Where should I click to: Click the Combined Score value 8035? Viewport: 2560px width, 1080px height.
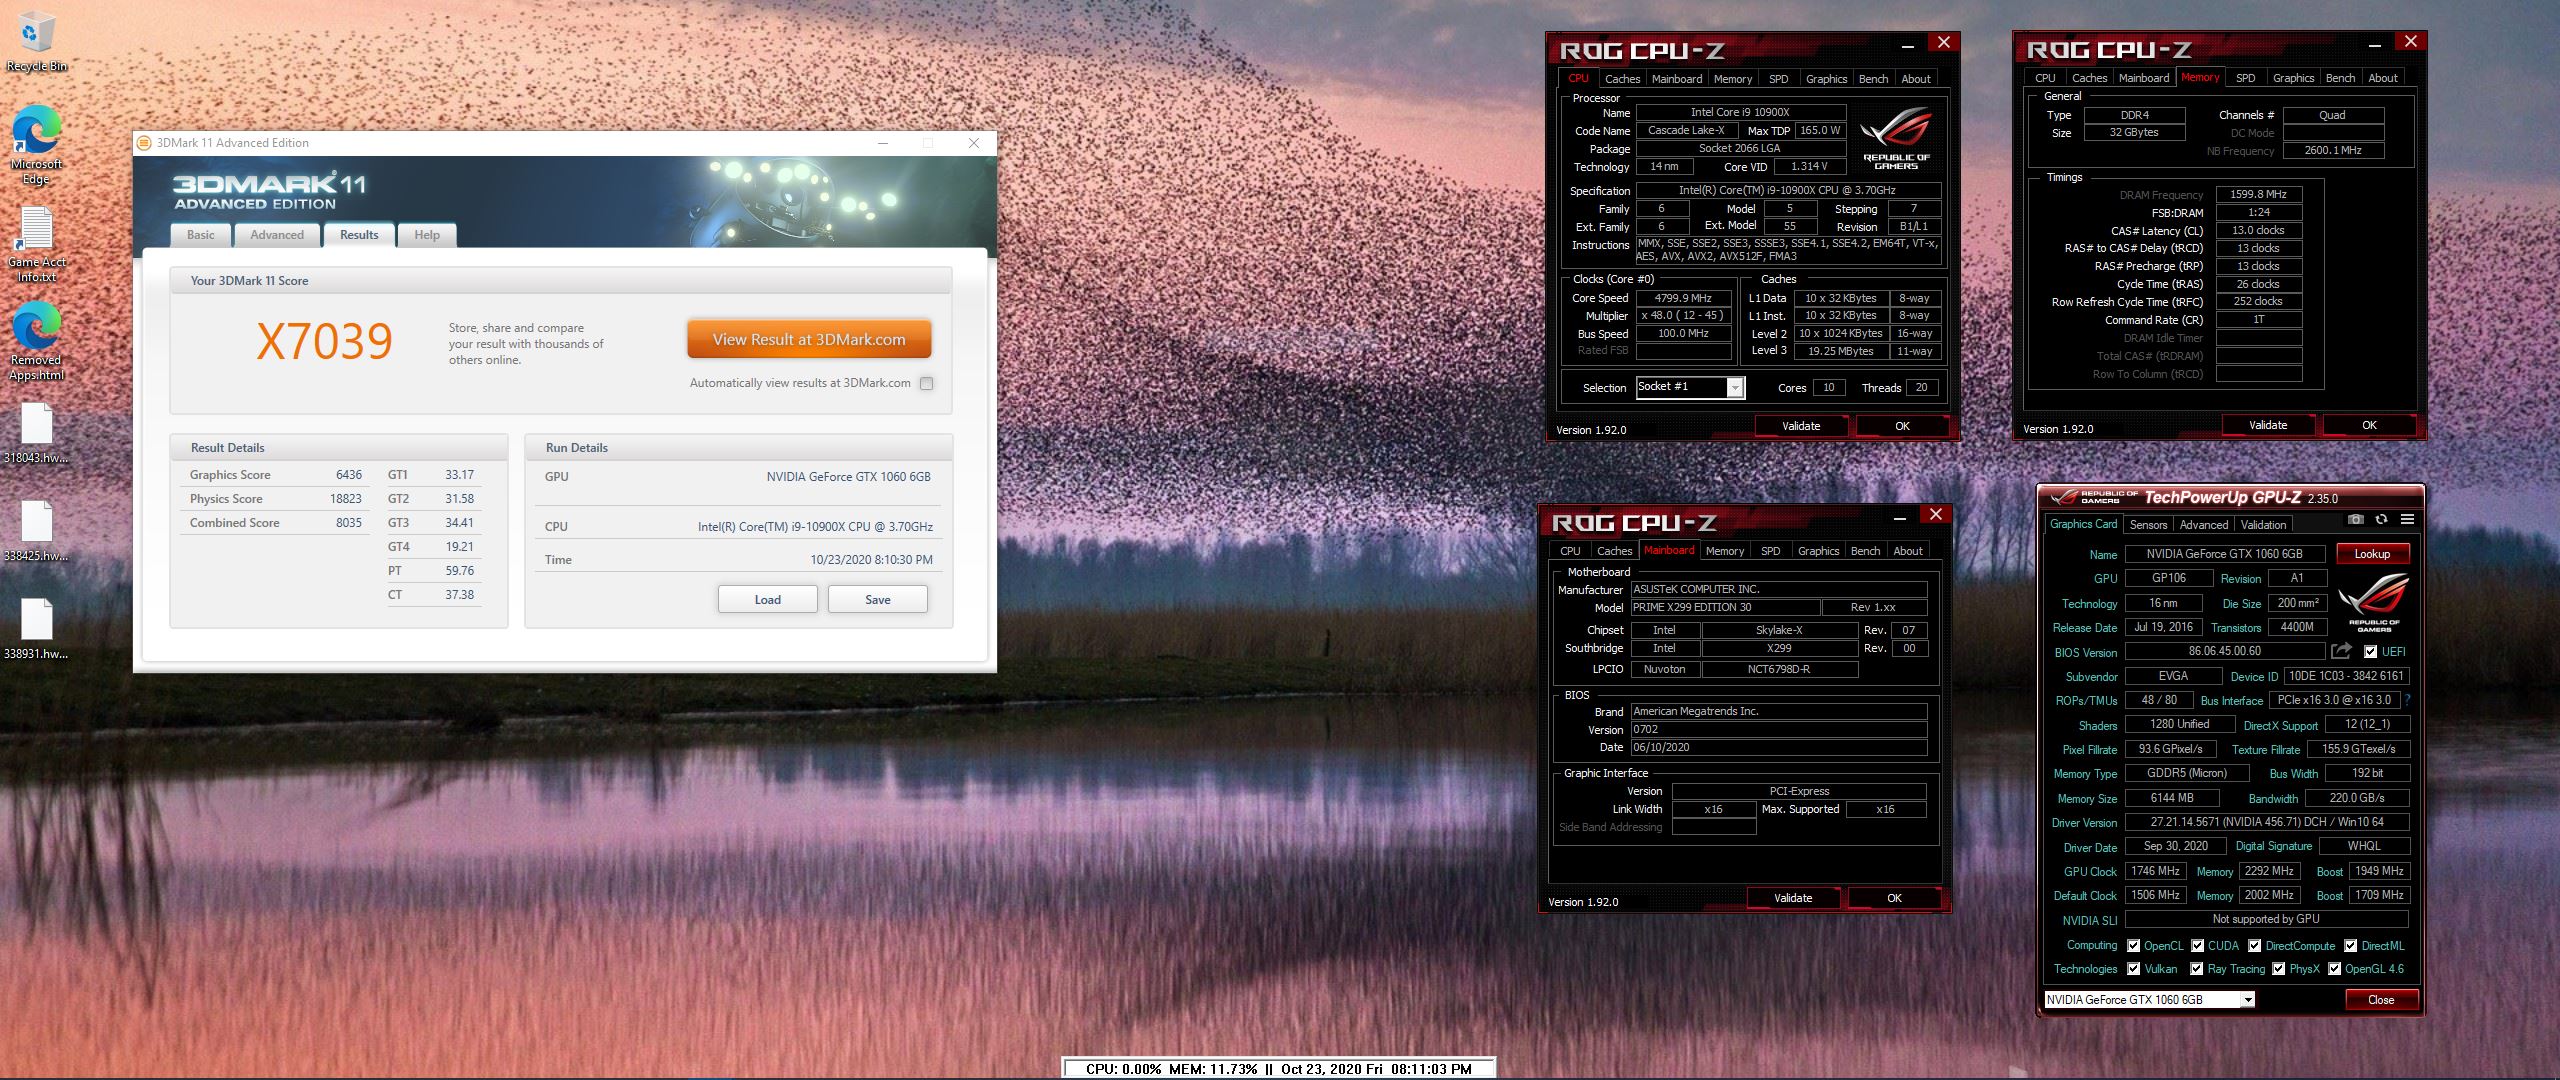pyautogui.click(x=349, y=523)
